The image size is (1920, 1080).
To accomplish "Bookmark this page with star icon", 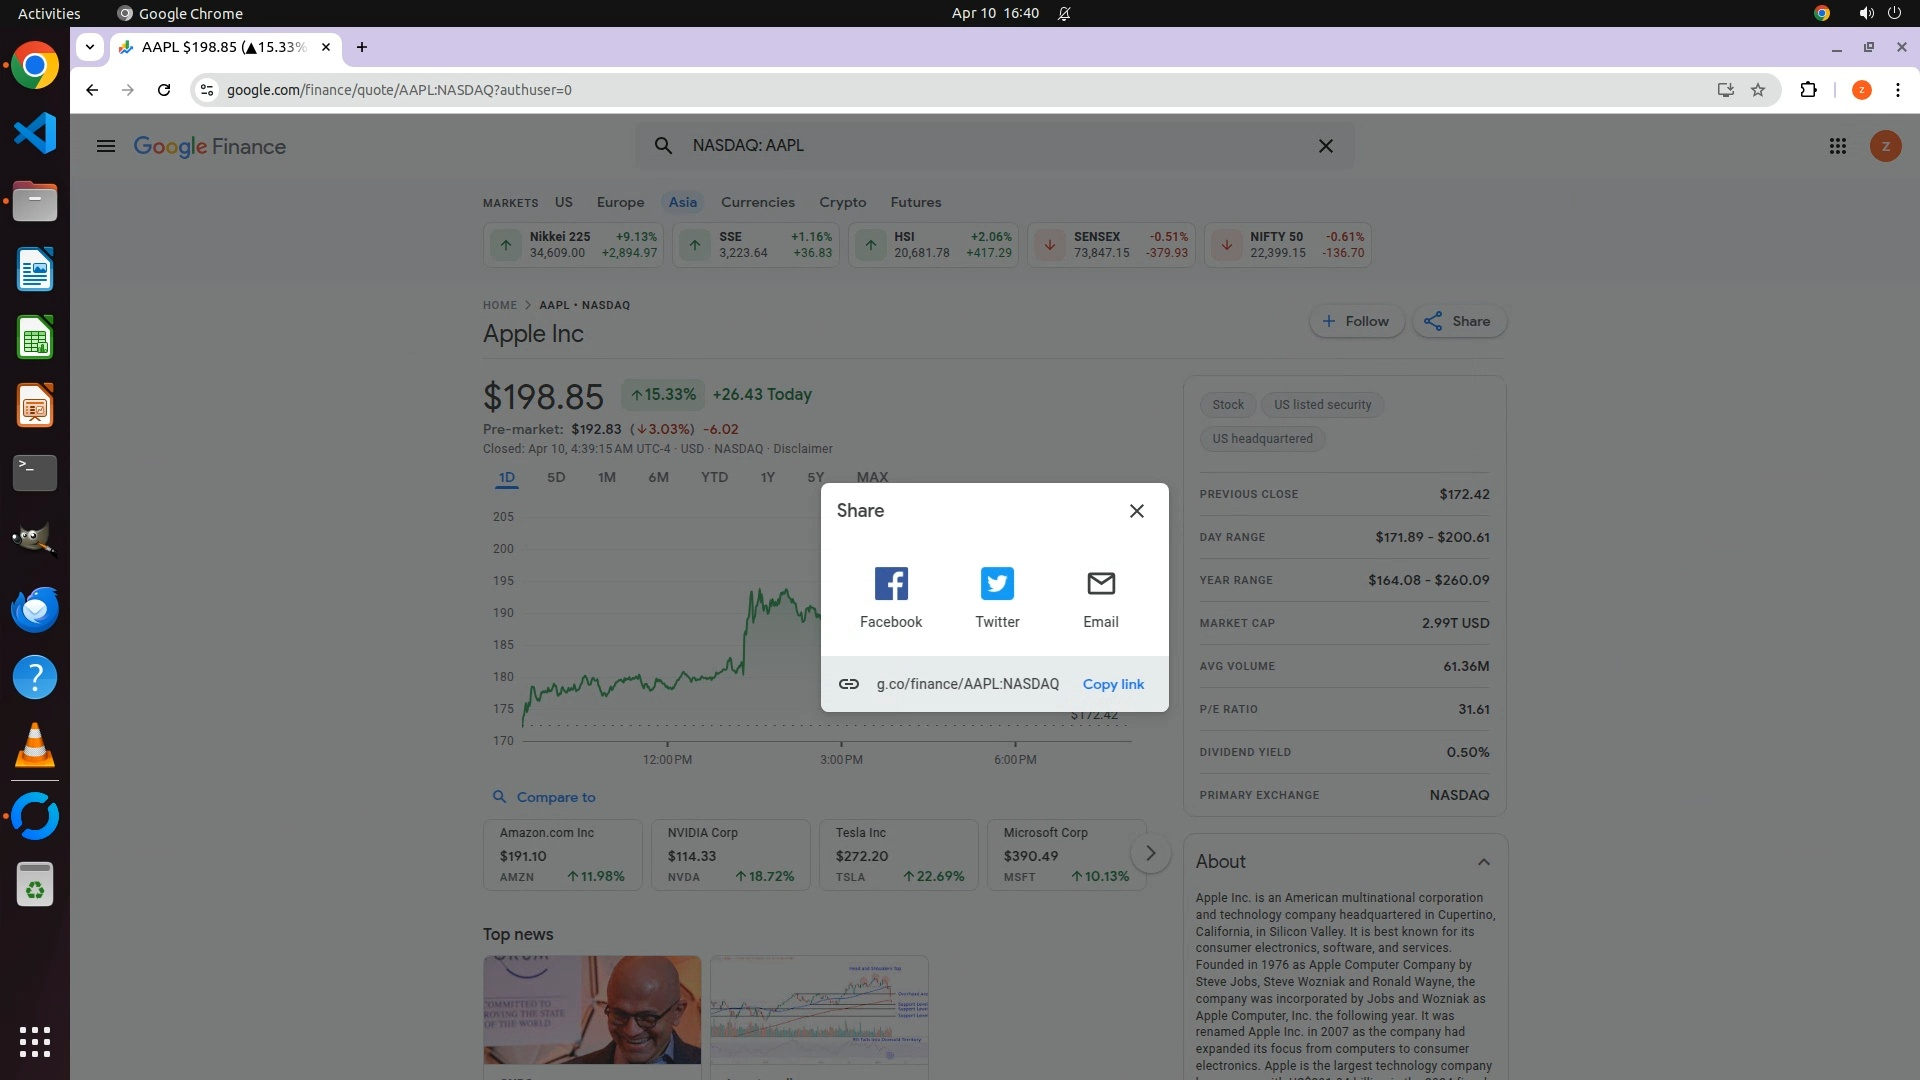I will tap(1758, 90).
